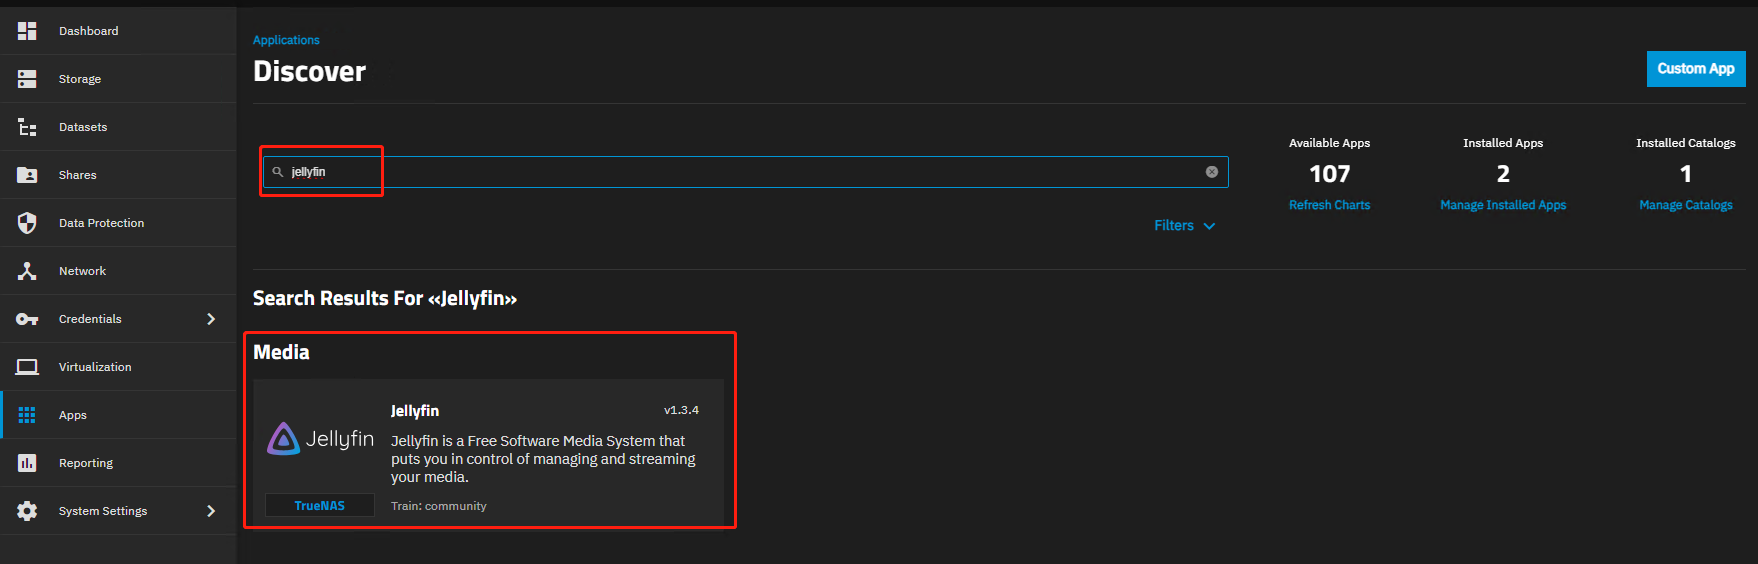Click the Reporting chart icon
The image size is (1758, 564).
click(27, 463)
